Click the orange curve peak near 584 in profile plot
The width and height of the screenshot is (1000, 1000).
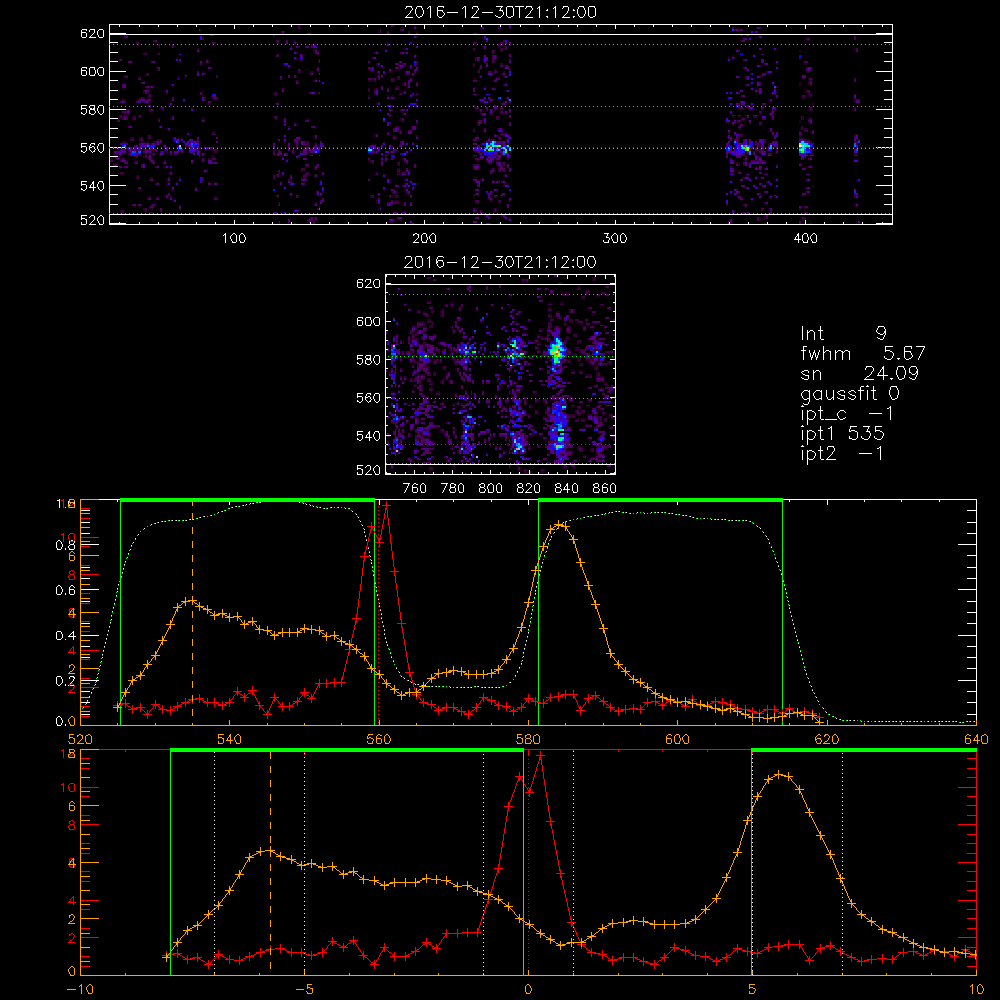pos(559,524)
